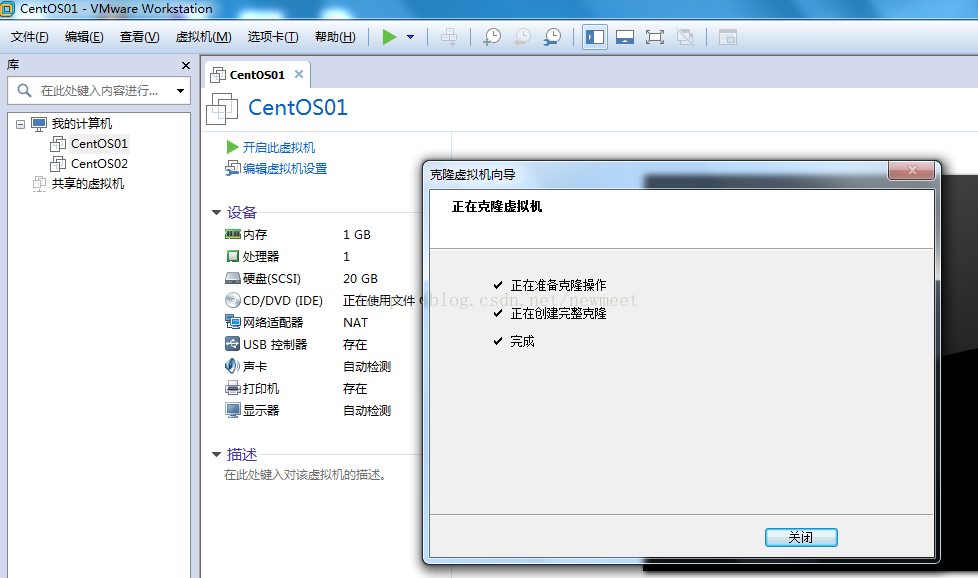This screenshot has width=978, height=578.
Task: Open the library search dropdown arrow
Action: click(x=180, y=91)
